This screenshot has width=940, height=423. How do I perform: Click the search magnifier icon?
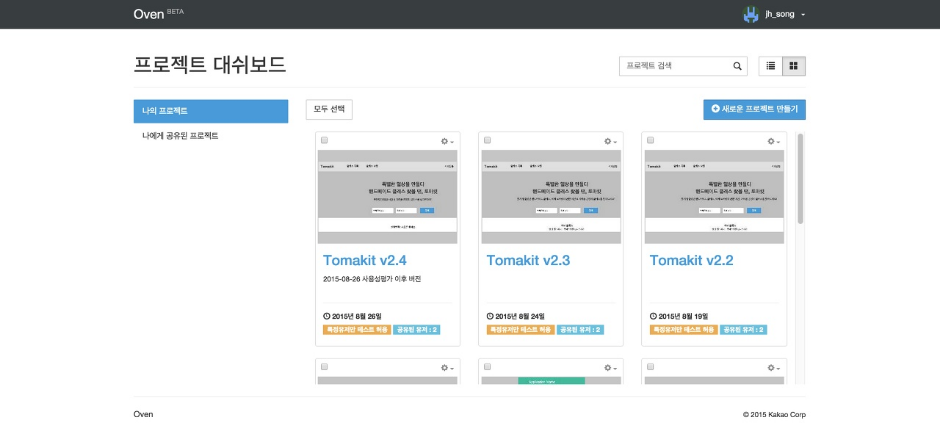738,66
